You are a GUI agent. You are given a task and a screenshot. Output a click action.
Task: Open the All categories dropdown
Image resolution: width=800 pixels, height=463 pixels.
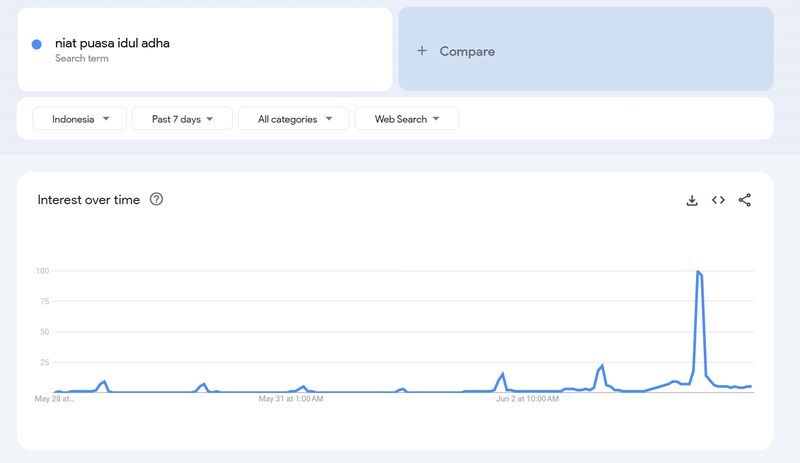tap(294, 119)
